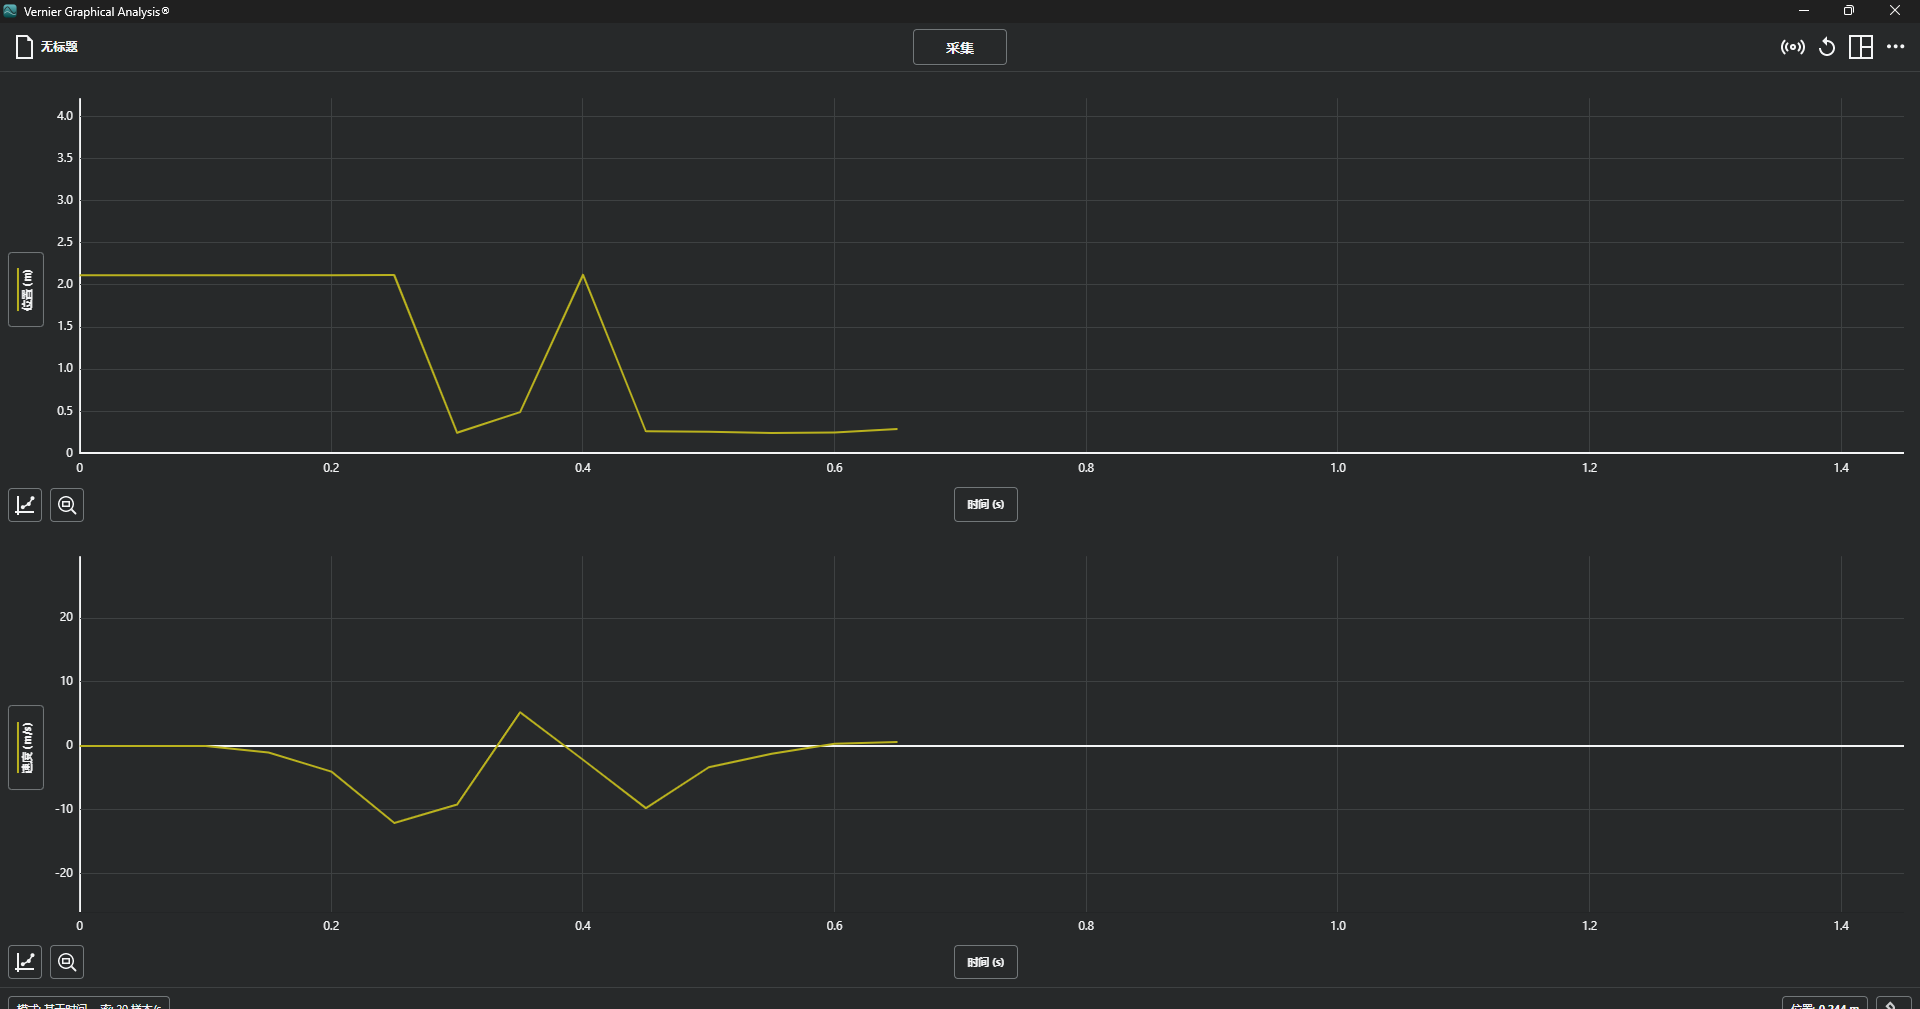Open the view layout options icon
Image resolution: width=1920 pixels, height=1009 pixels.
[1861, 47]
